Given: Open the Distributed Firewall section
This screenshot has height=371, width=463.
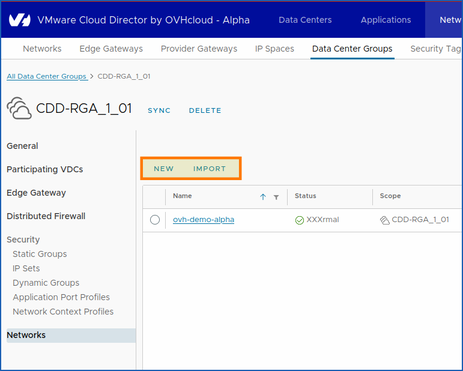Looking at the screenshot, I should (46, 216).
